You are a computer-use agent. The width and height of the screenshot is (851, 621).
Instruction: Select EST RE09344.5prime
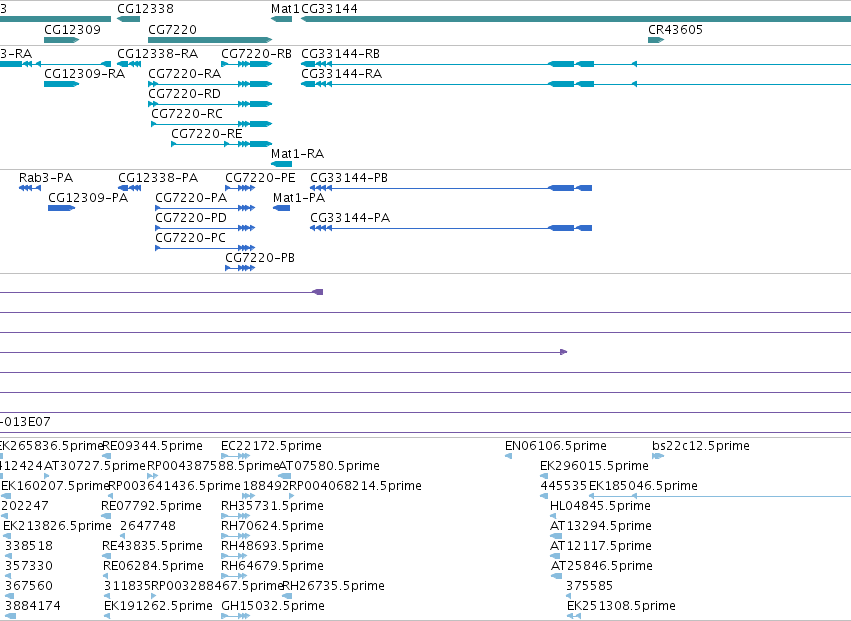153,446
